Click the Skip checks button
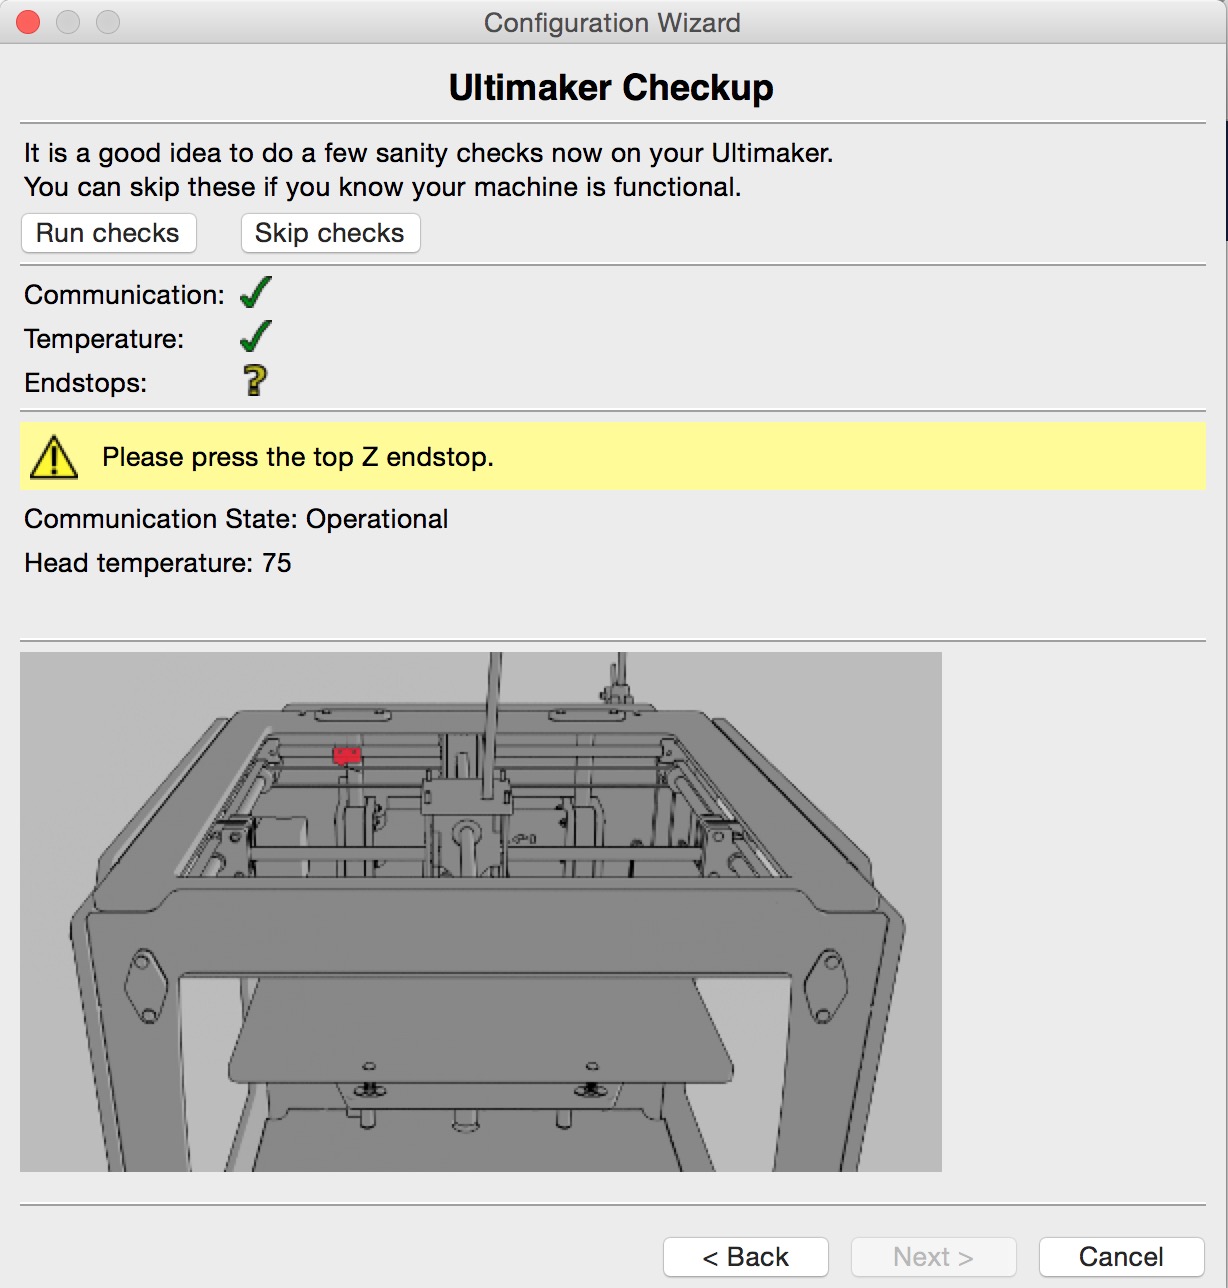The image size is (1228, 1288). (330, 233)
